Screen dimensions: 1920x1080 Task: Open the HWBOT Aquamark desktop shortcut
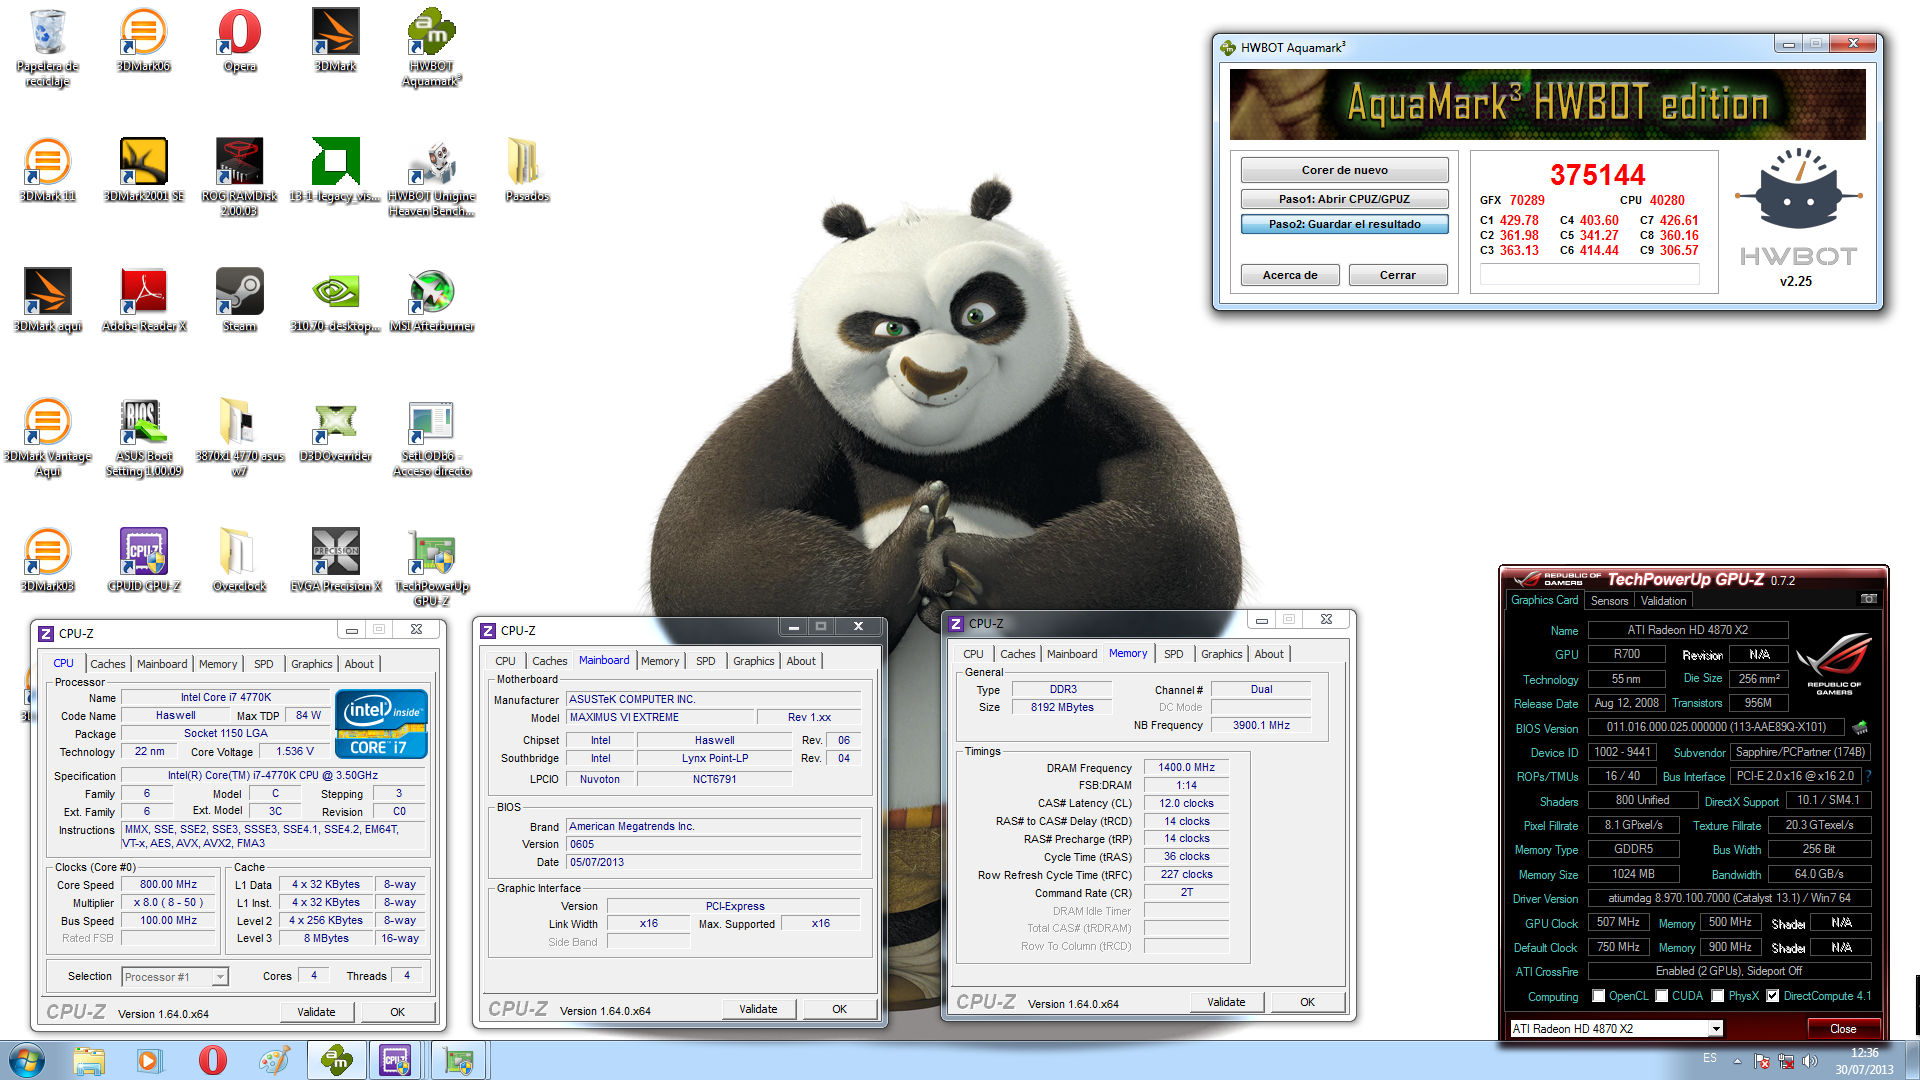tap(431, 48)
